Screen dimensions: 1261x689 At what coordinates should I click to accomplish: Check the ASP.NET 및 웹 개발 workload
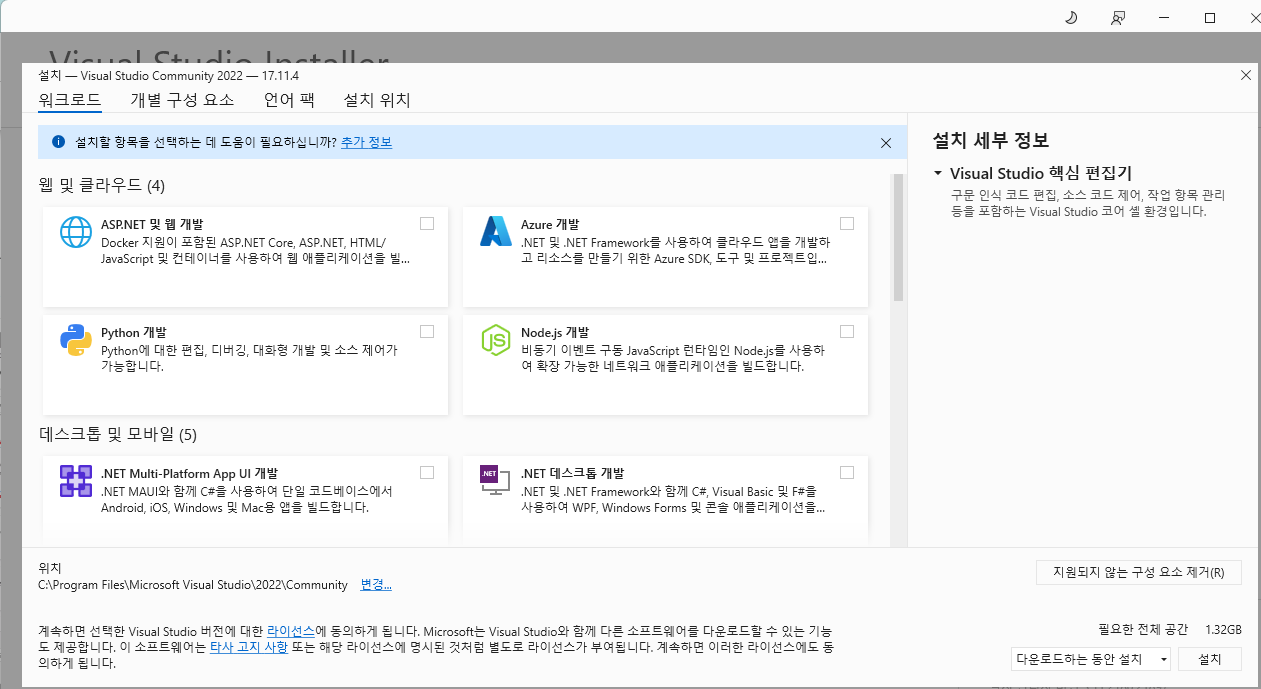pos(427,223)
